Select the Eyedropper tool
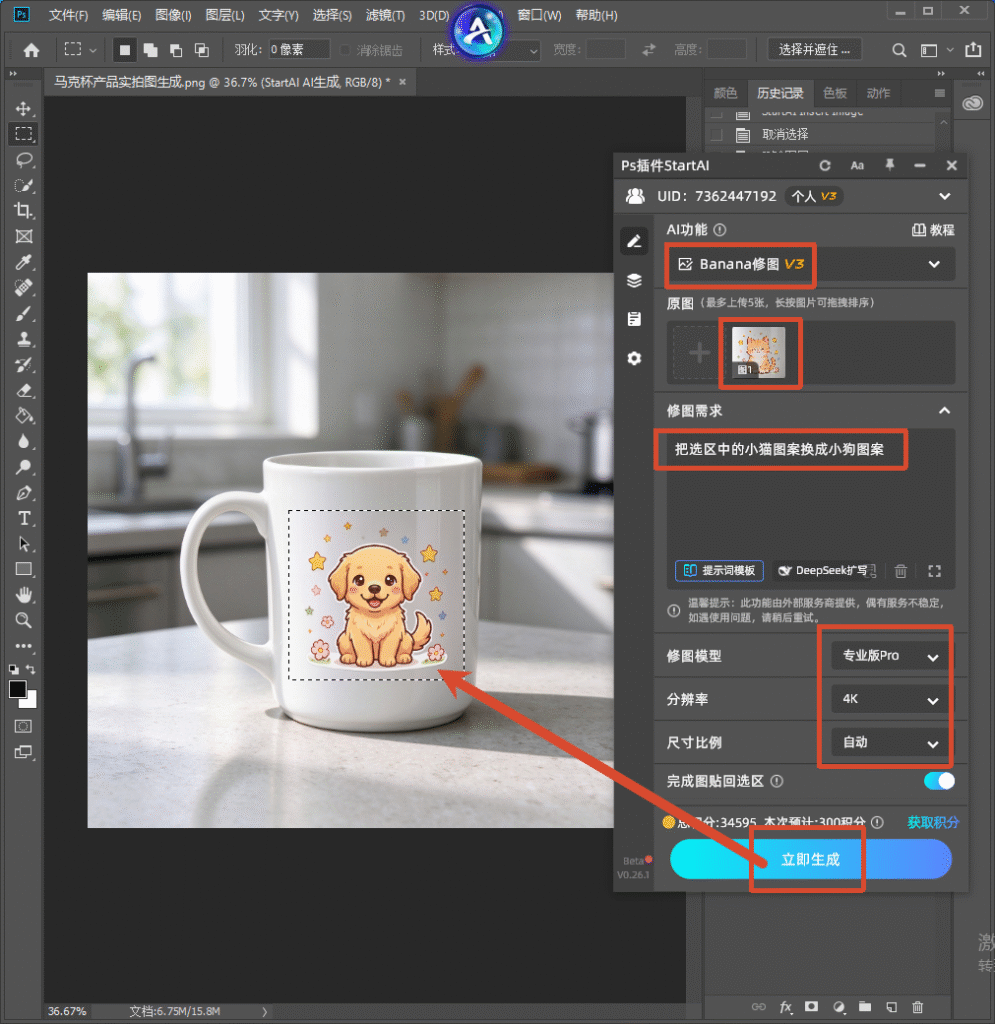 pyautogui.click(x=24, y=262)
